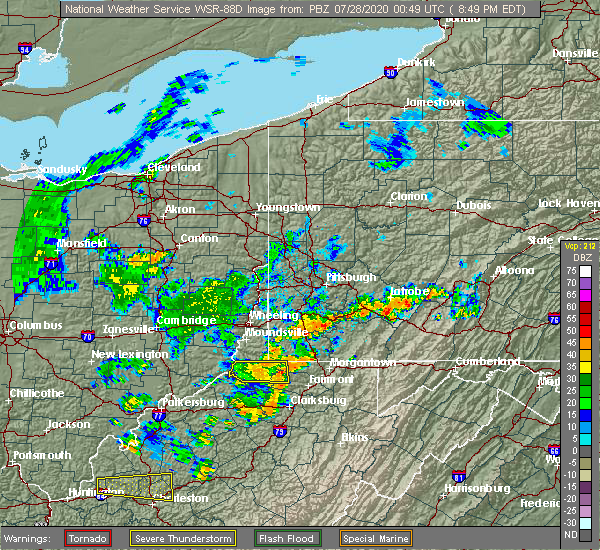The height and width of the screenshot is (550, 600).
Task: Click the Cambridge city label
Action: [x=186, y=320]
